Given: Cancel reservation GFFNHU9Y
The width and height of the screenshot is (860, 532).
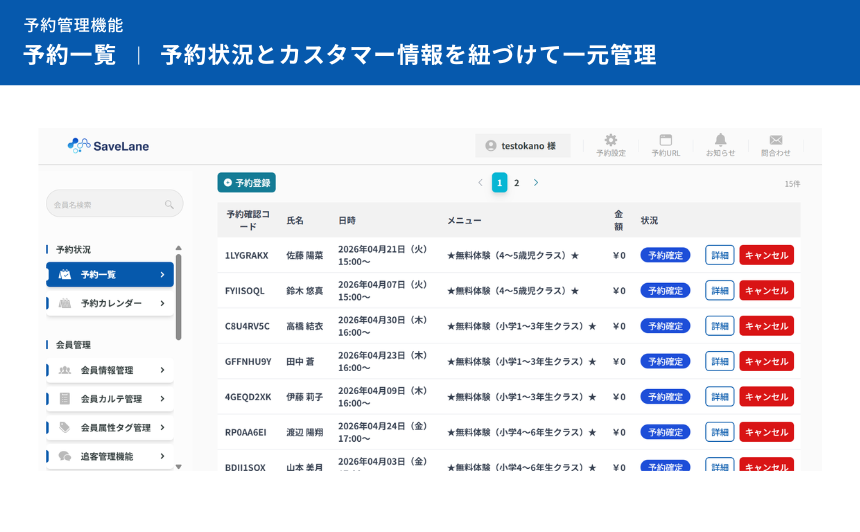Looking at the screenshot, I should (x=766, y=361).
